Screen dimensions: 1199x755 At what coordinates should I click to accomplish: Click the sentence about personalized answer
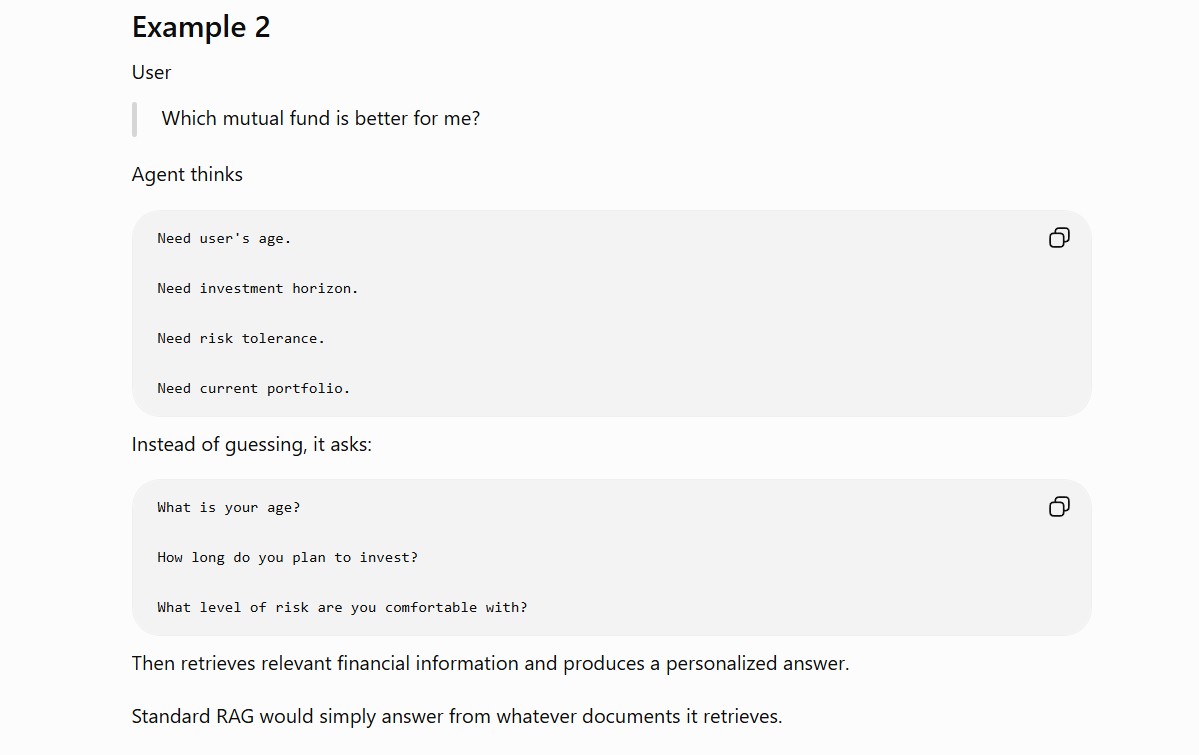[x=490, y=663]
